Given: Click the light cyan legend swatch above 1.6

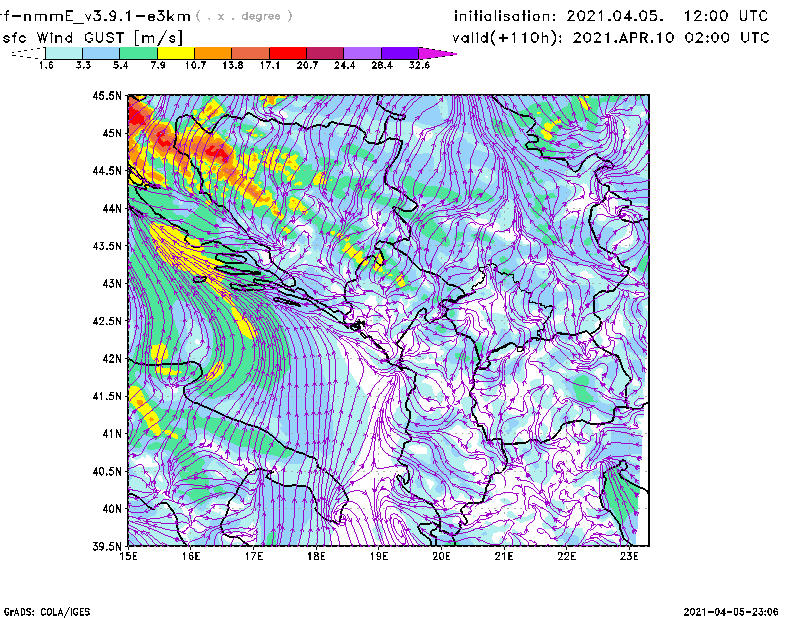Looking at the screenshot, I should (x=64, y=53).
